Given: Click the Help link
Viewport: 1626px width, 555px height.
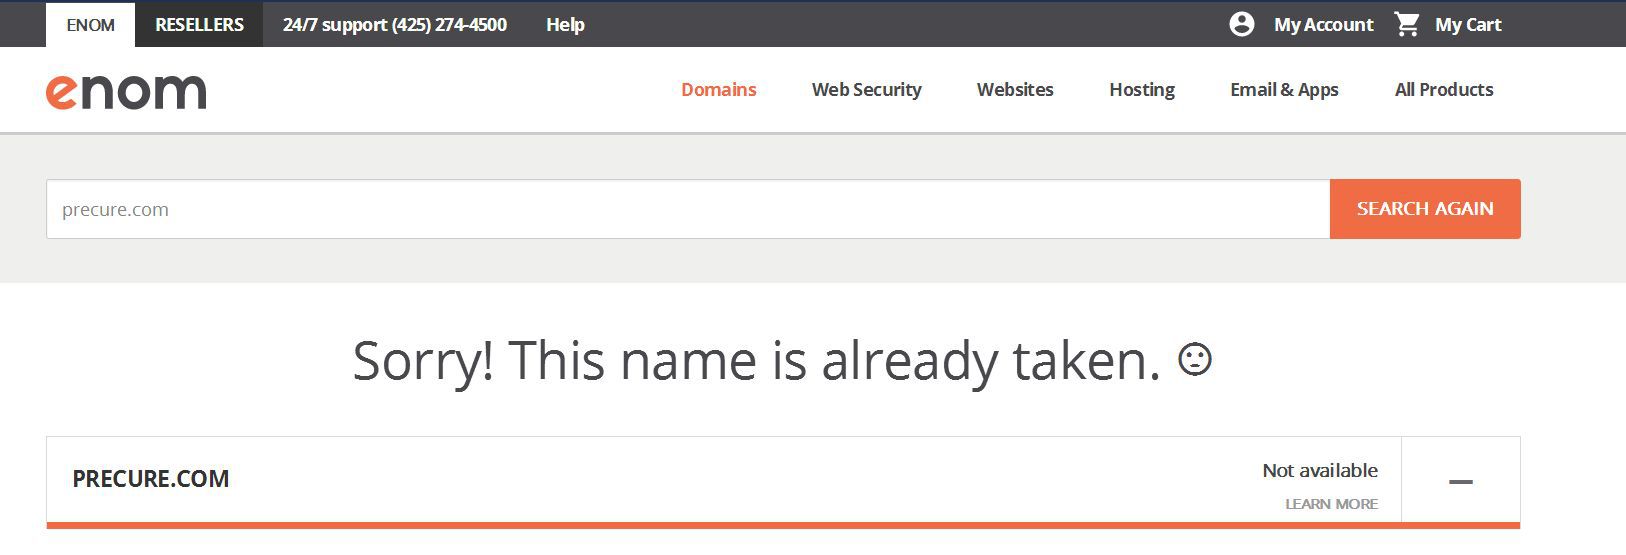Looking at the screenshot, I should [x=565, y=25].
